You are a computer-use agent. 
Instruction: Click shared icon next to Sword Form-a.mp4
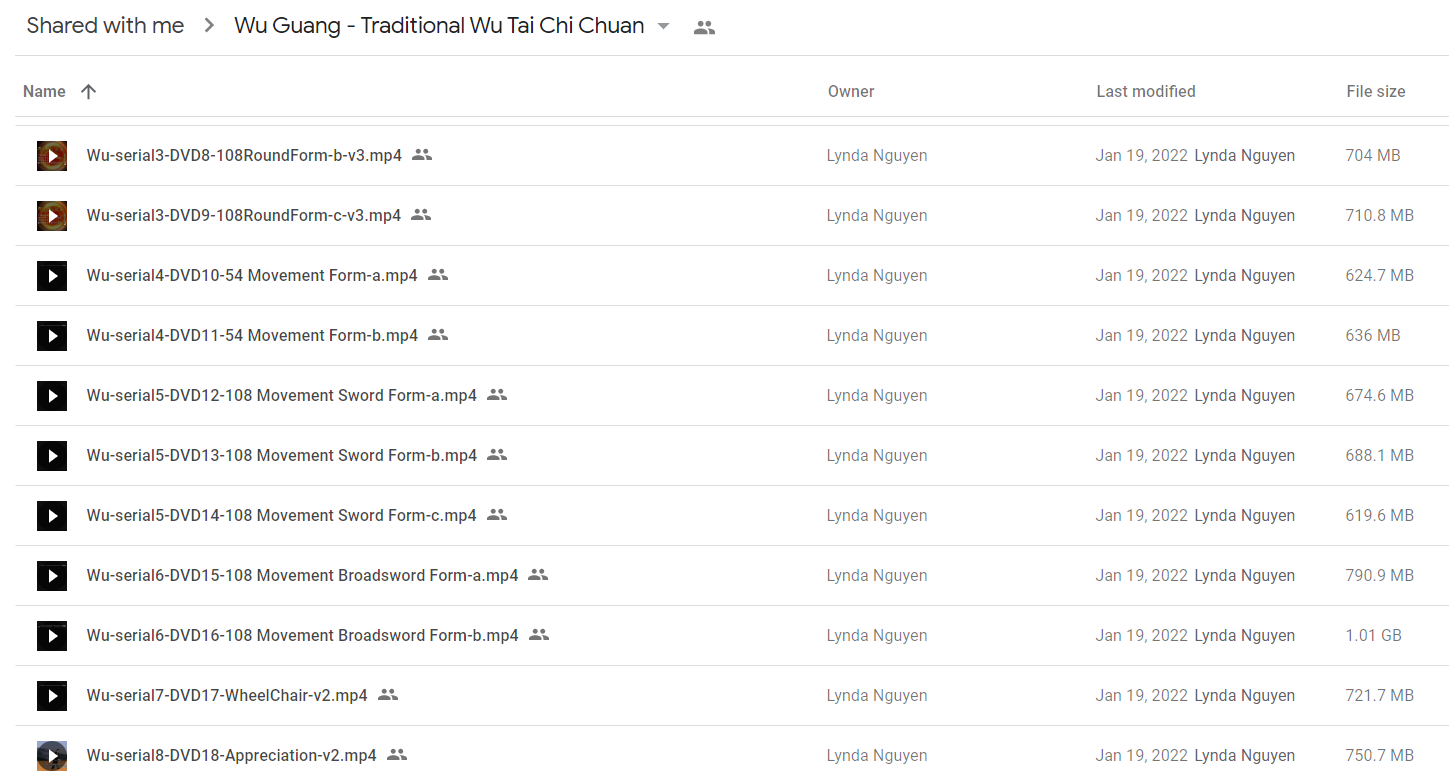(x=497, y=395)
